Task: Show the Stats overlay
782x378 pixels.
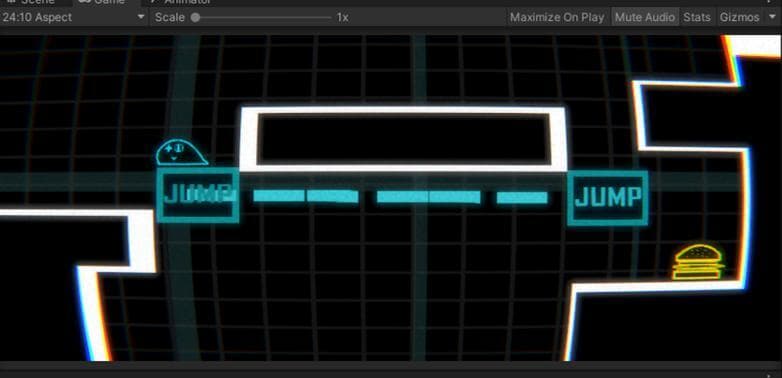Action: [697, 17]
